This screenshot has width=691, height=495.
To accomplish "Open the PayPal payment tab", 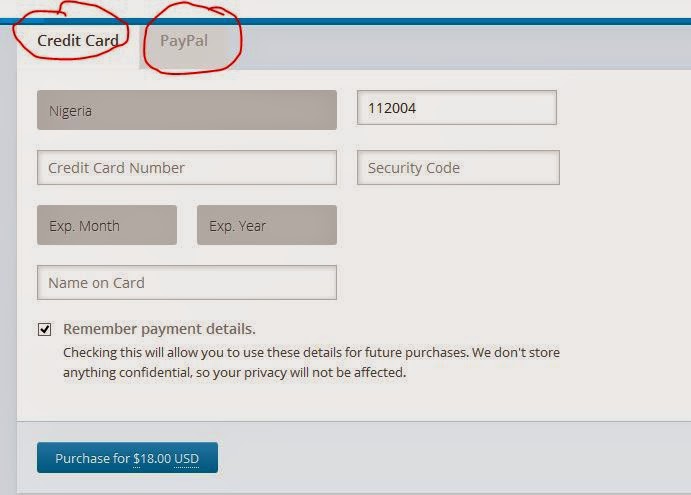I will tap(185, 42).
